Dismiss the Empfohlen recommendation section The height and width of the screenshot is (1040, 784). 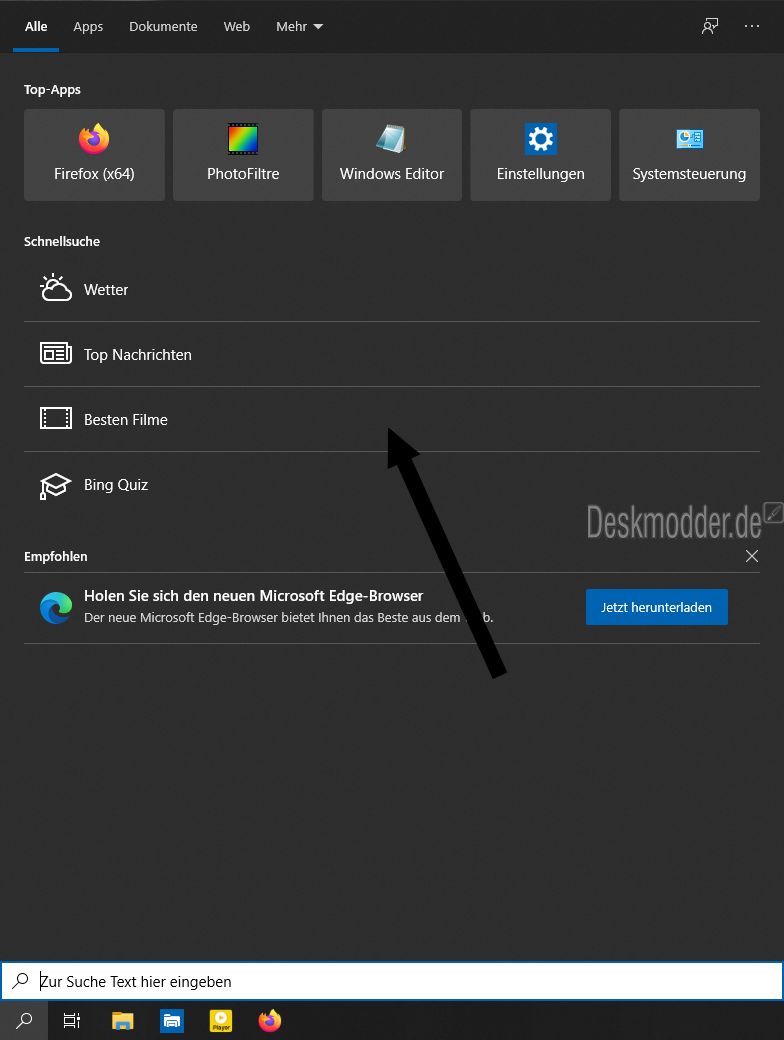(x=752, y=556)
